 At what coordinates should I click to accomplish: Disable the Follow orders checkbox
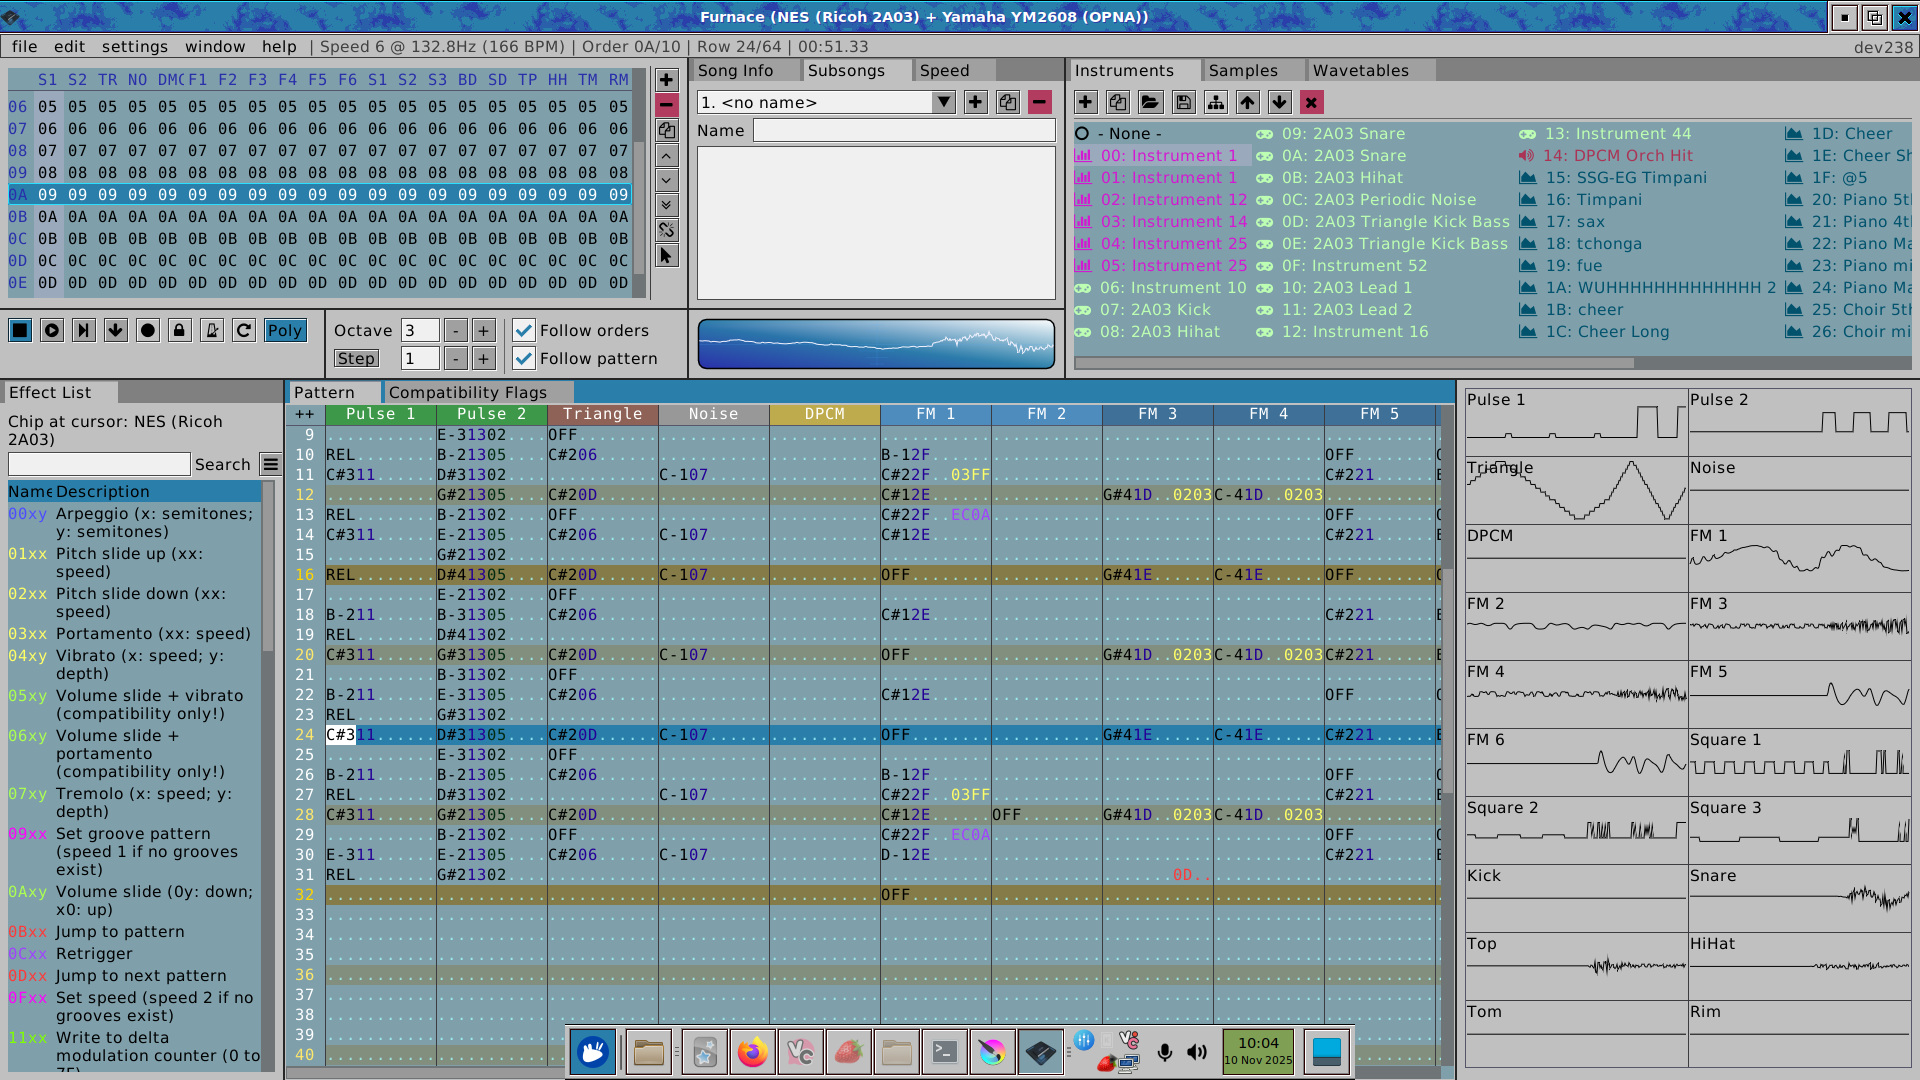click(524, 331)
